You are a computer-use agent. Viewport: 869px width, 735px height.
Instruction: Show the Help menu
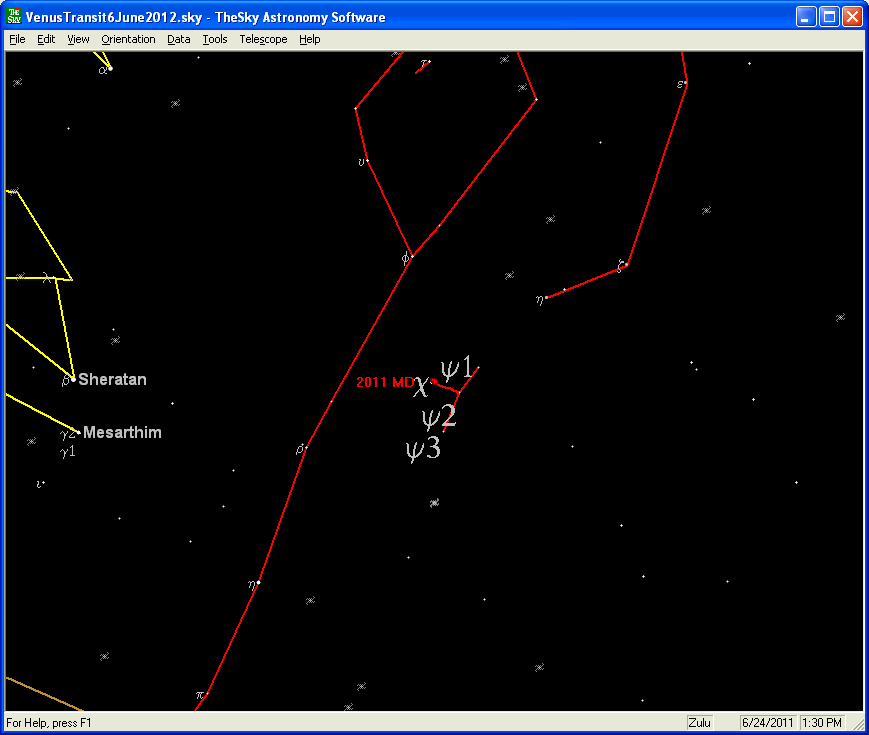310,39
